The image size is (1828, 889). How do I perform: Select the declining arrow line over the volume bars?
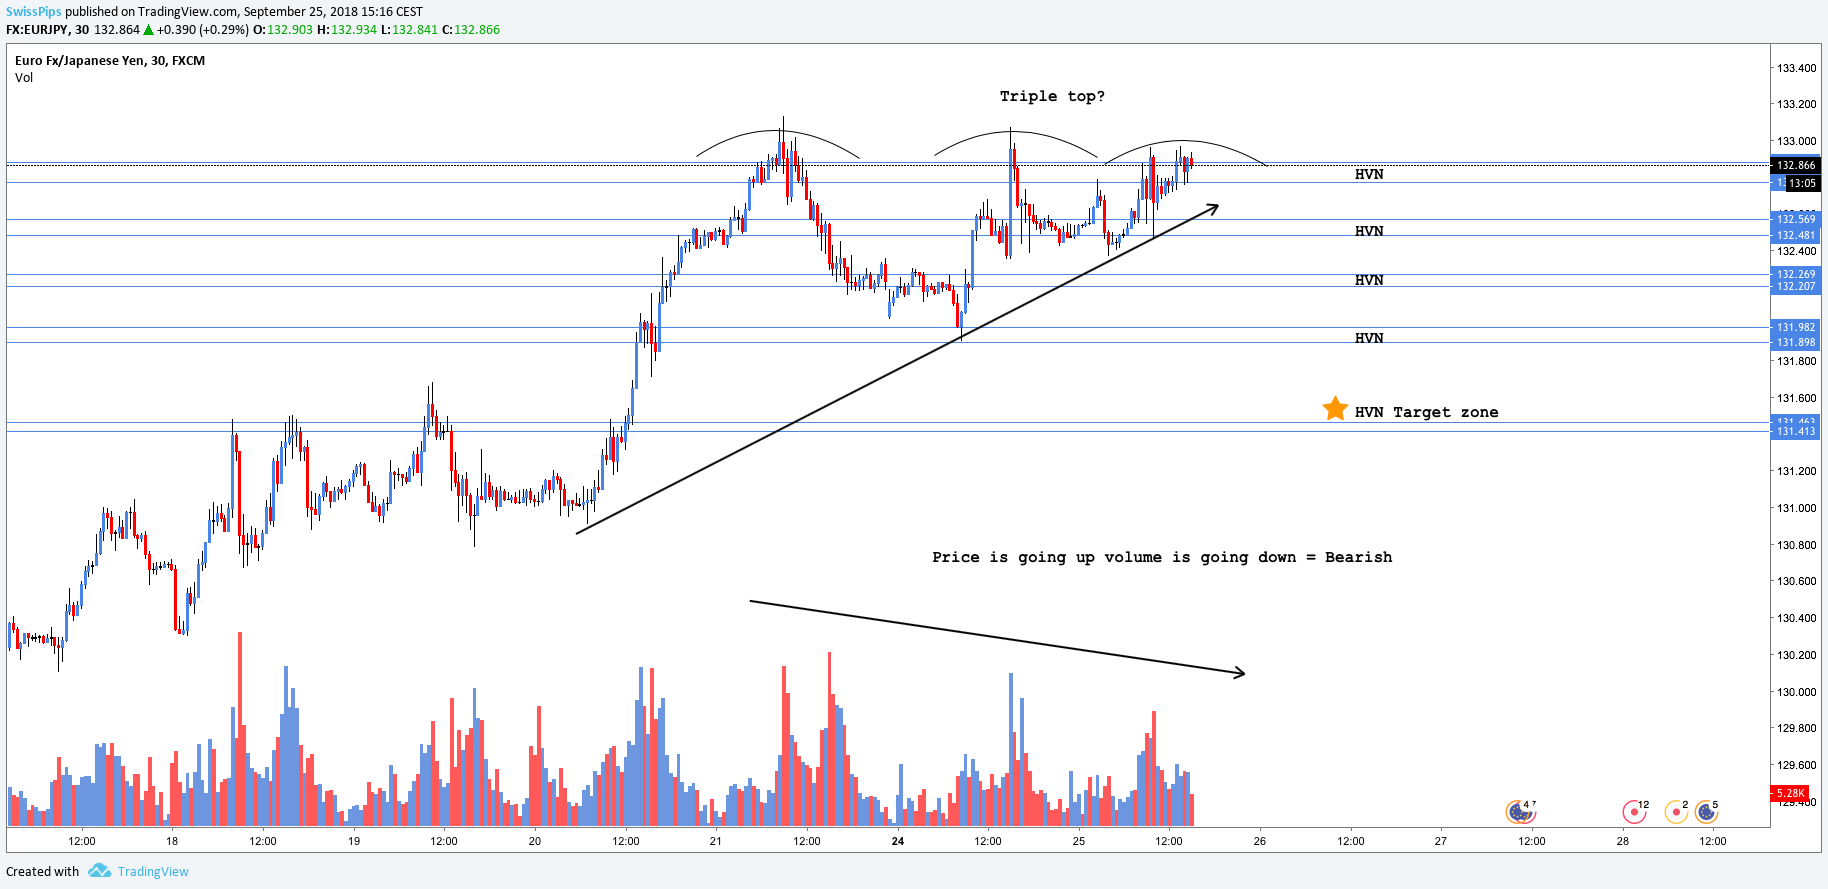tap(997, 637)
